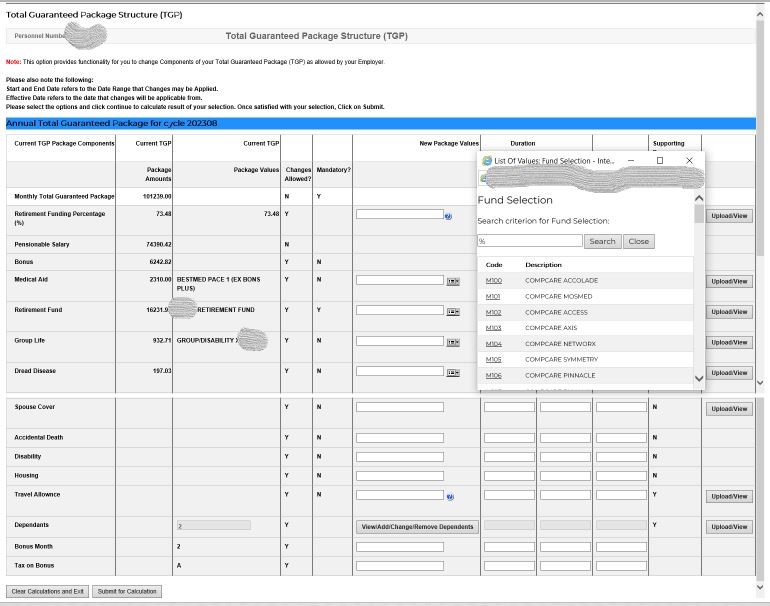Open the Retirement Fund list-of-values picker

pos(452,312)
